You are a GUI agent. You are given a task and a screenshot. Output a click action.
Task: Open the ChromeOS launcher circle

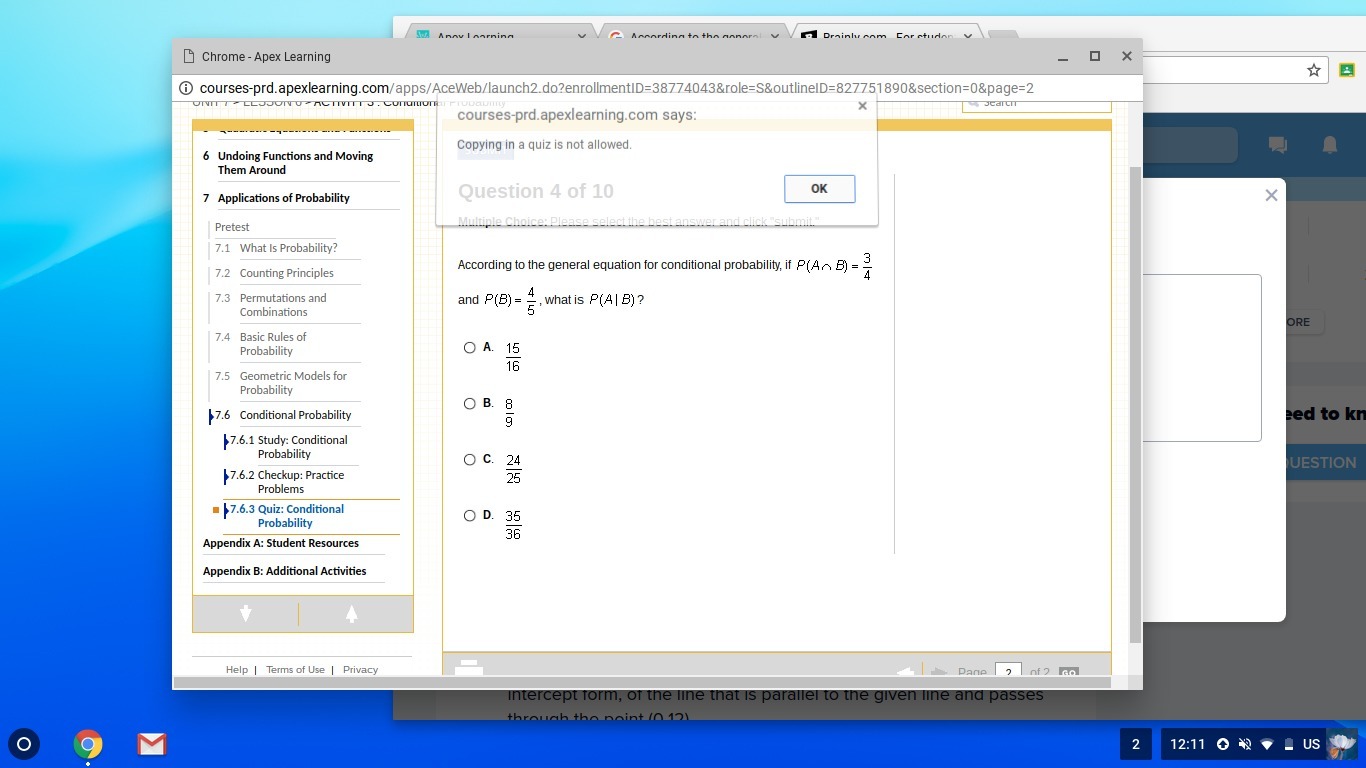25,744
